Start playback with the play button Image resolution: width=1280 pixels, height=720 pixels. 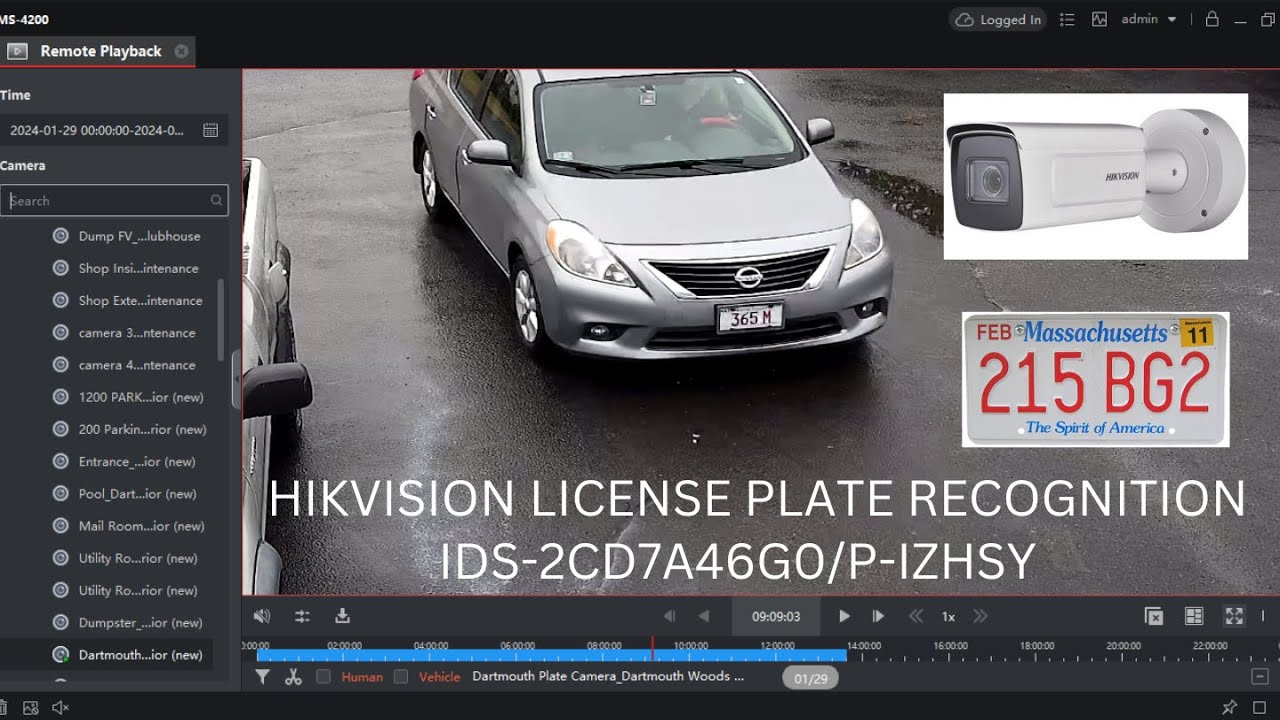pos(844,617)
